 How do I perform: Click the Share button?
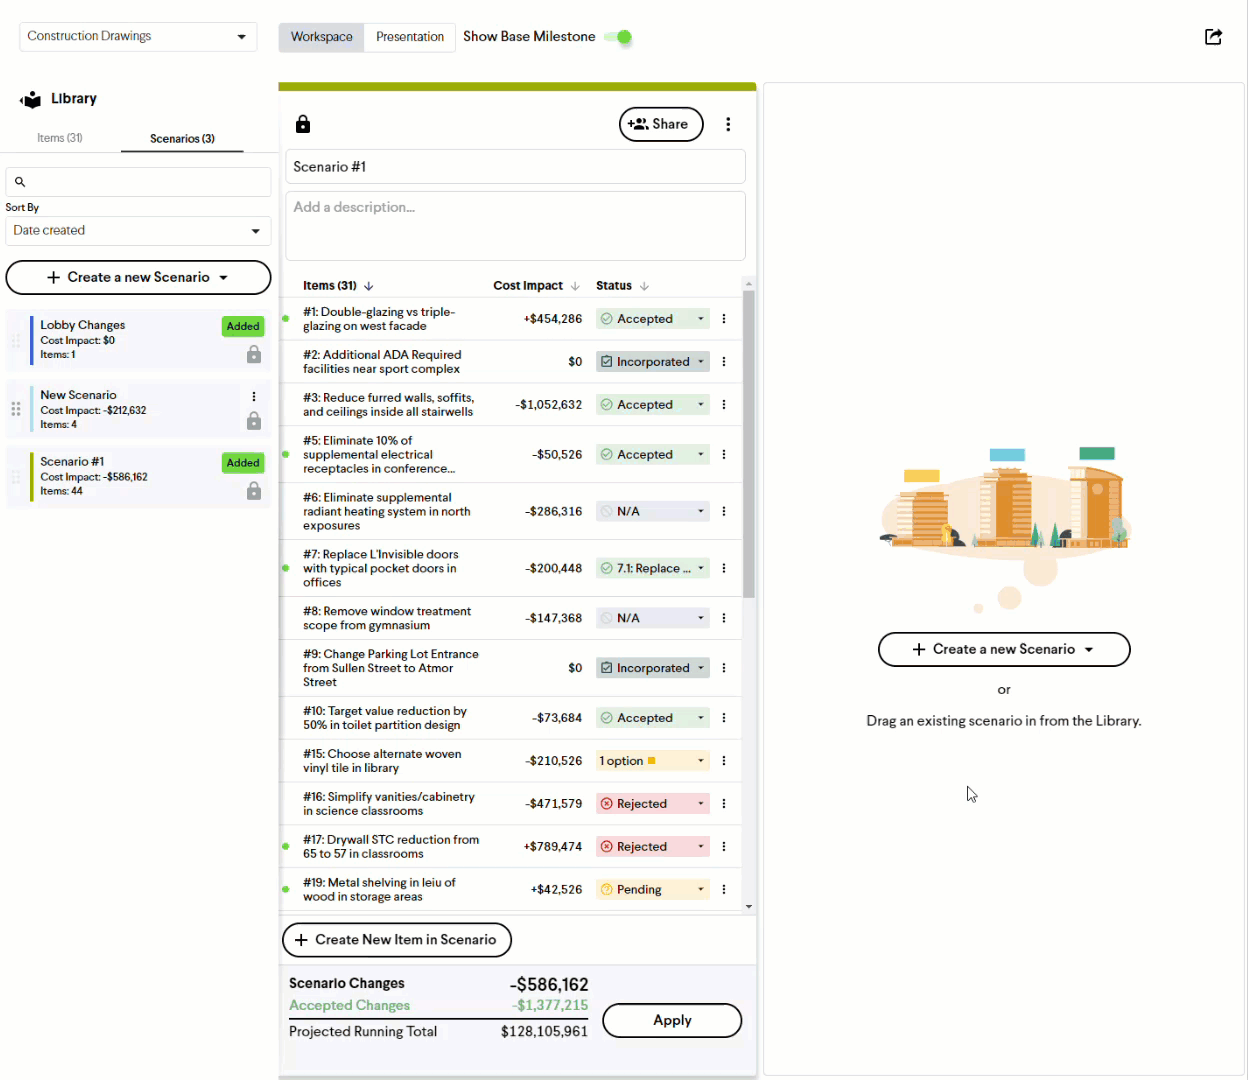pos(661,124)
